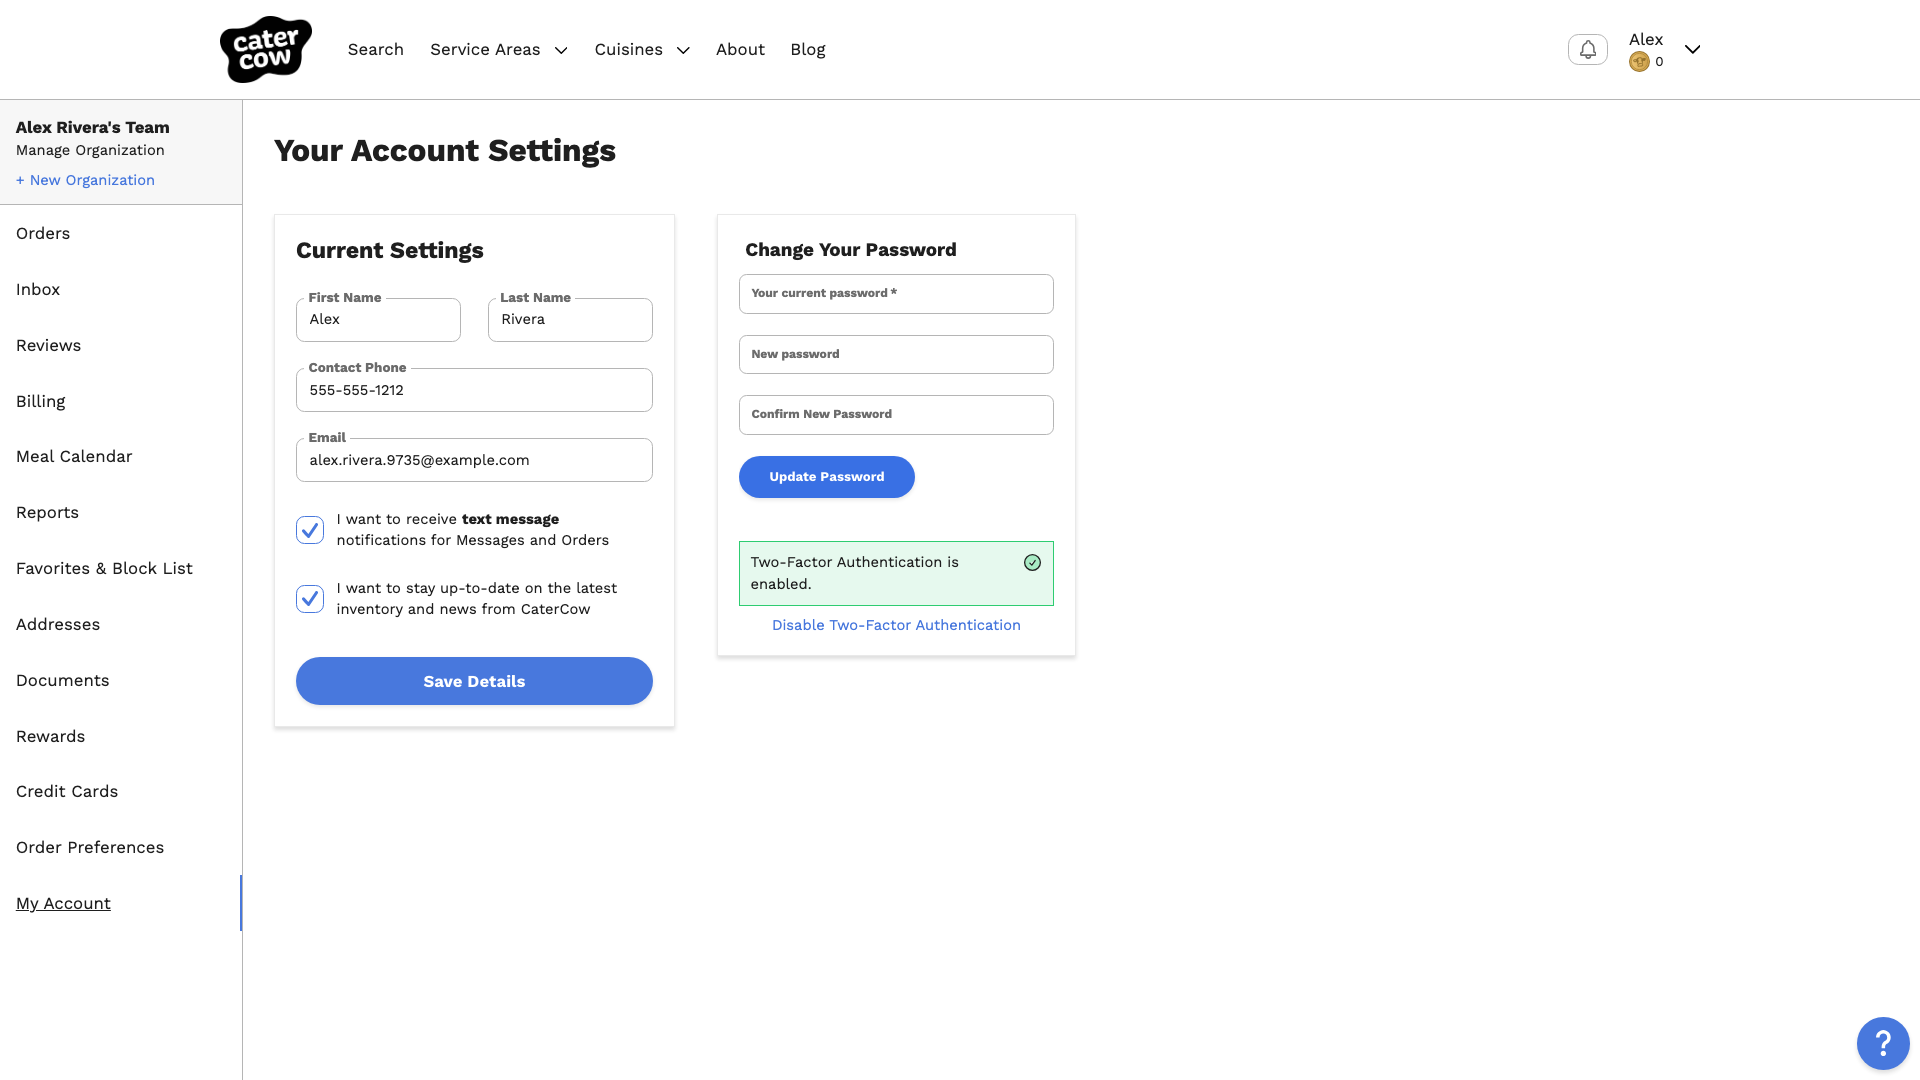Open Reviews in the sidebar
The image size is (1920, 1080).
point(48,345)
